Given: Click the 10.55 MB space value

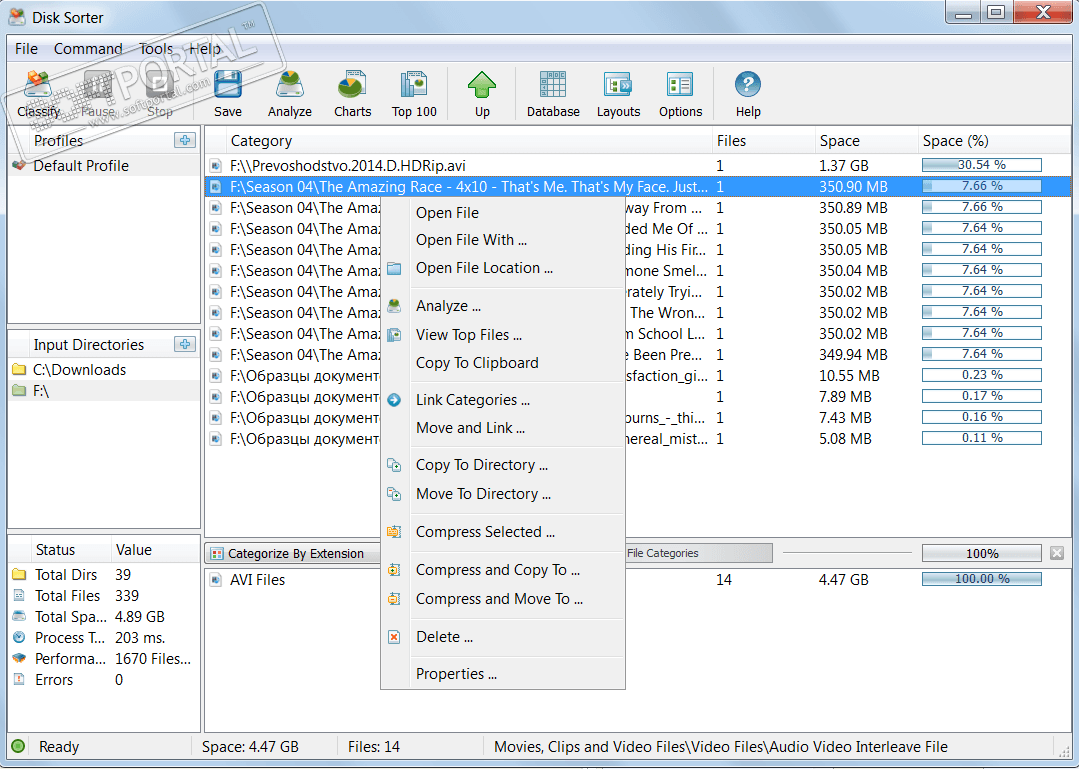Looking at the screenshot, I should (x=848, y=376).
